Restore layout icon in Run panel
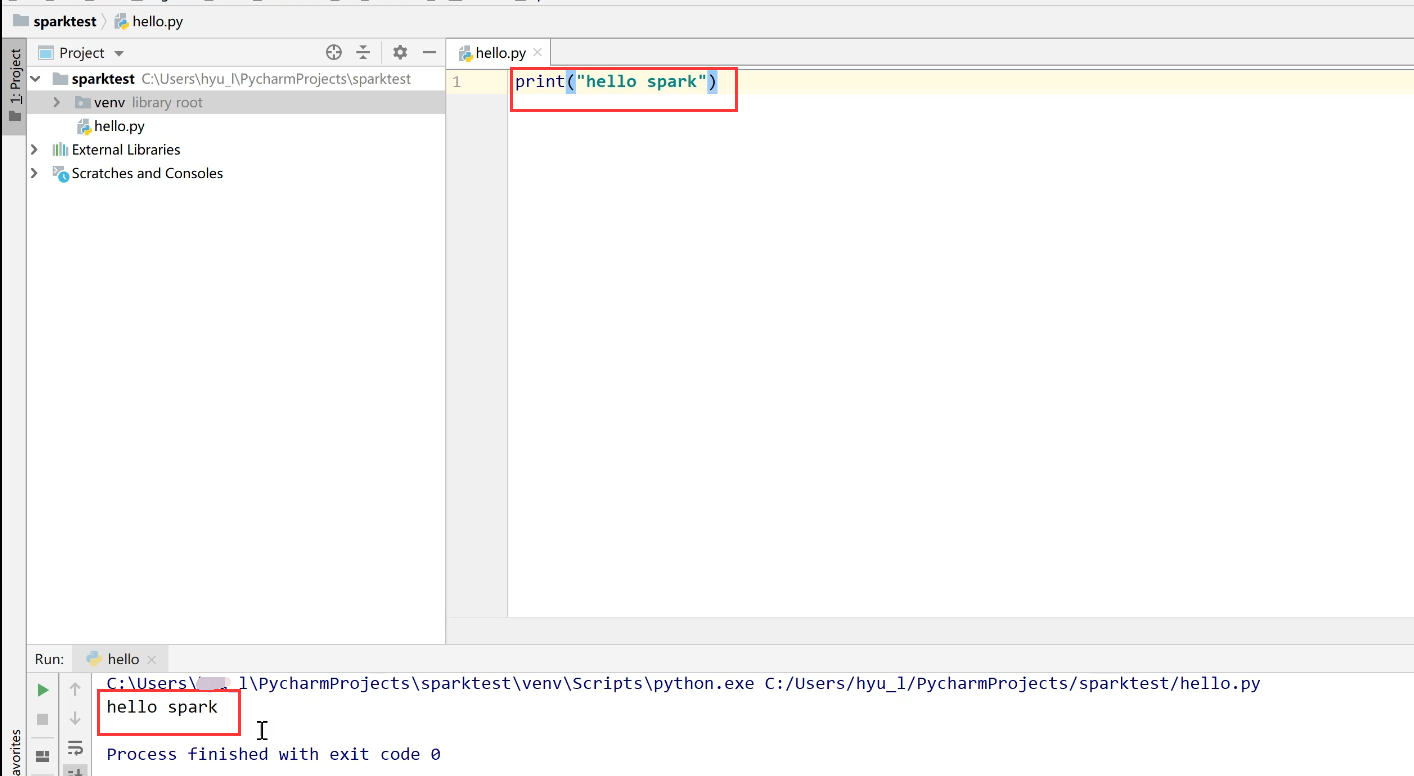1414x776 pixels. coord(43,756)
